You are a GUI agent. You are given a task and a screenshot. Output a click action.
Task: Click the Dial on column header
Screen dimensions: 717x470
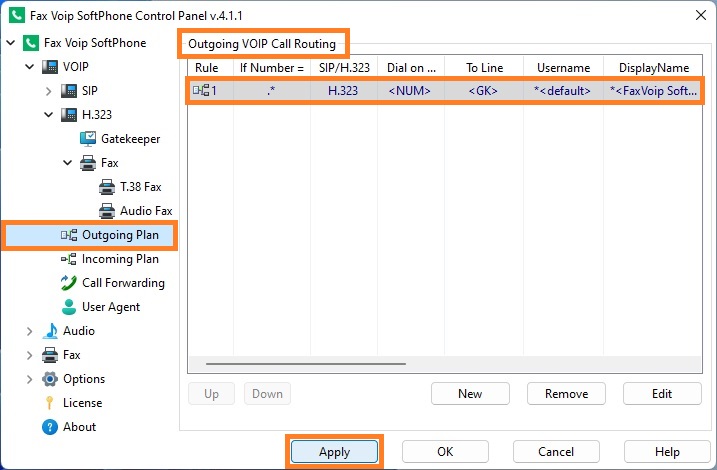tap(411, 68)
